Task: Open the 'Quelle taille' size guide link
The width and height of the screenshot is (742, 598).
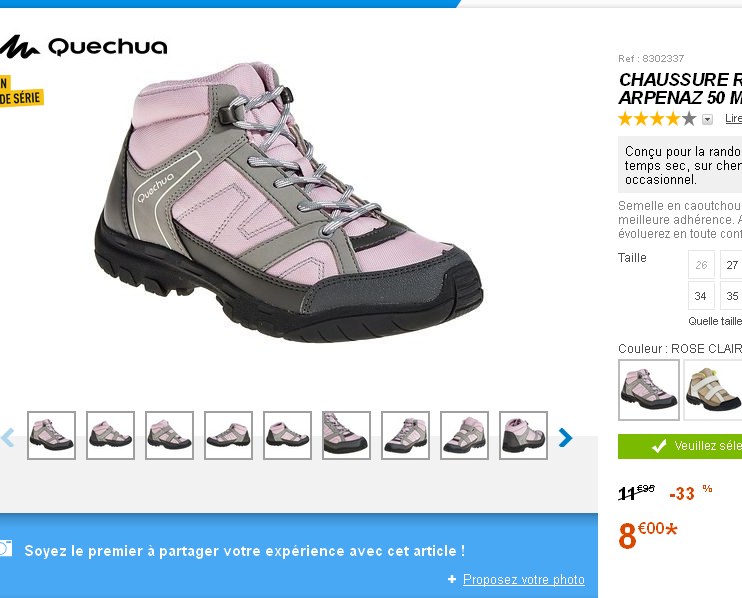Action: coord(715,321)
